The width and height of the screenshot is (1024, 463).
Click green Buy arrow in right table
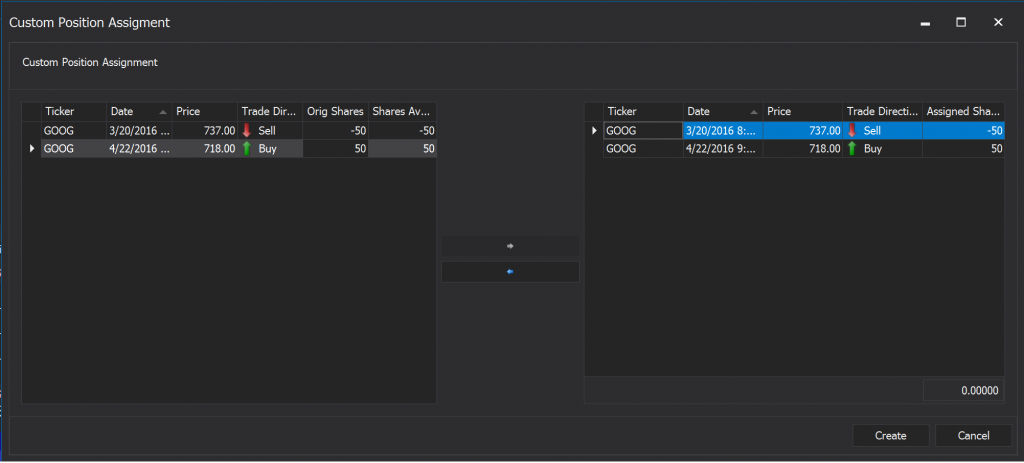(852, 149)
